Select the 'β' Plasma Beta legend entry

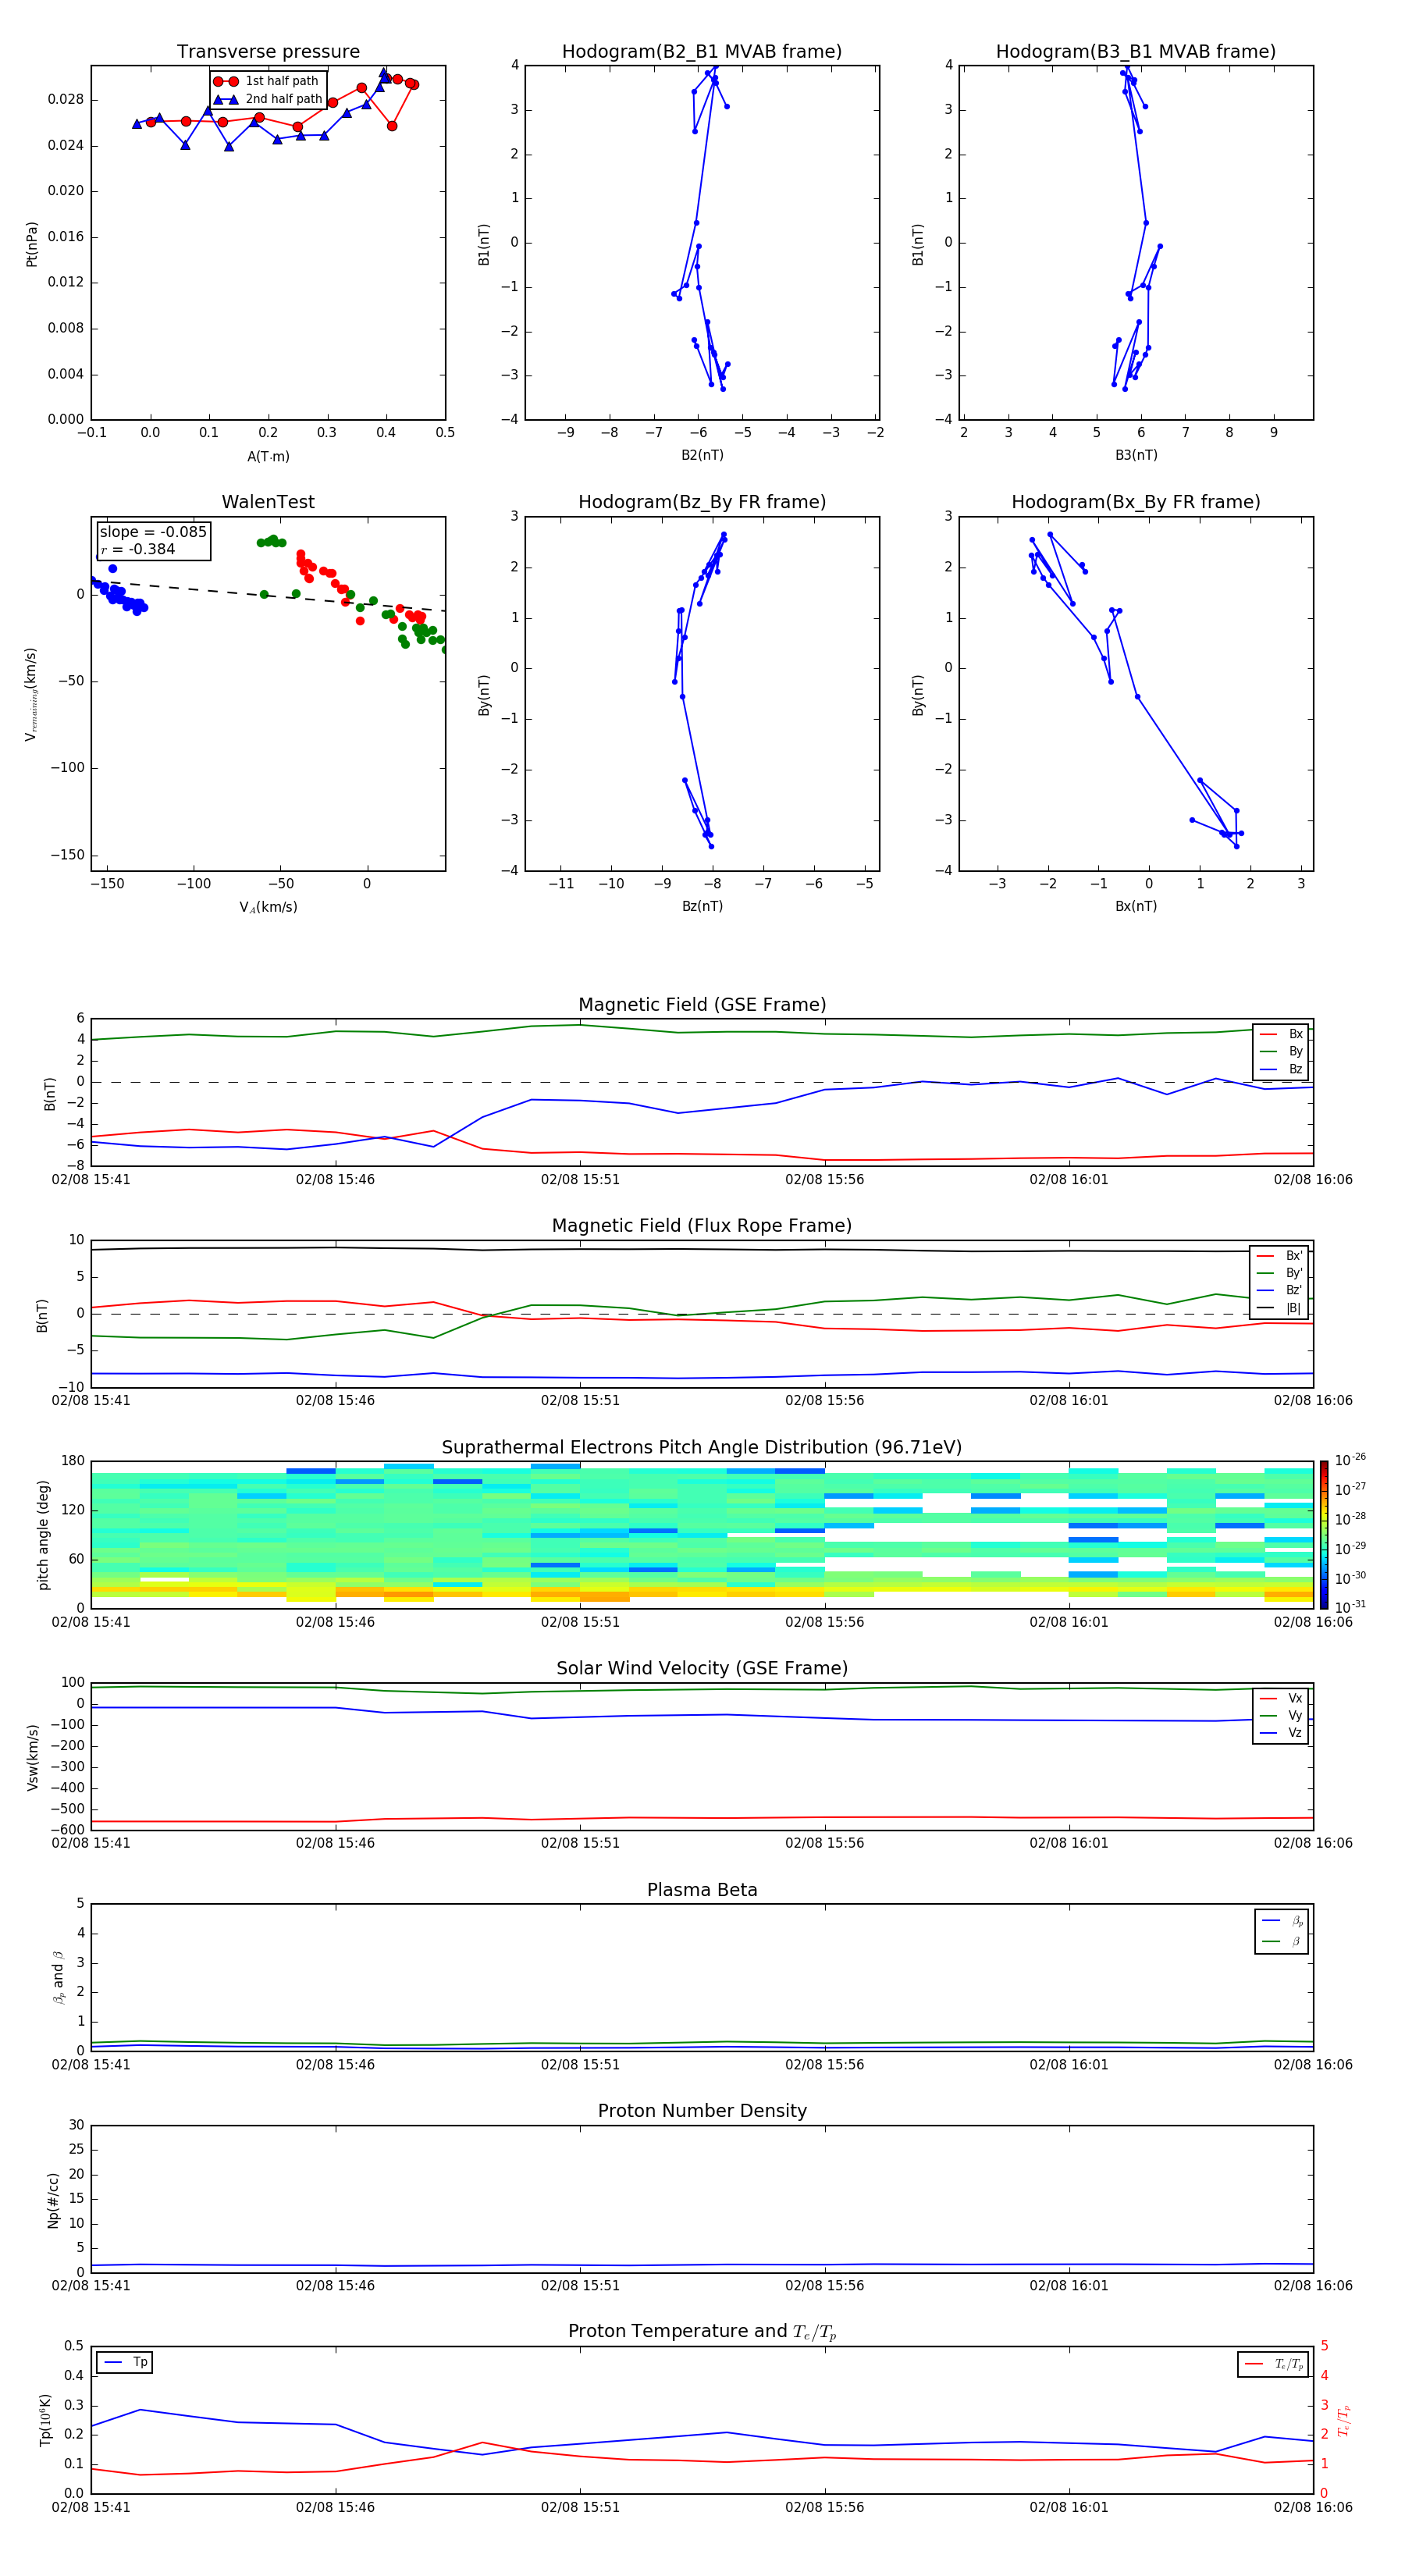tap(1282, 1941)
